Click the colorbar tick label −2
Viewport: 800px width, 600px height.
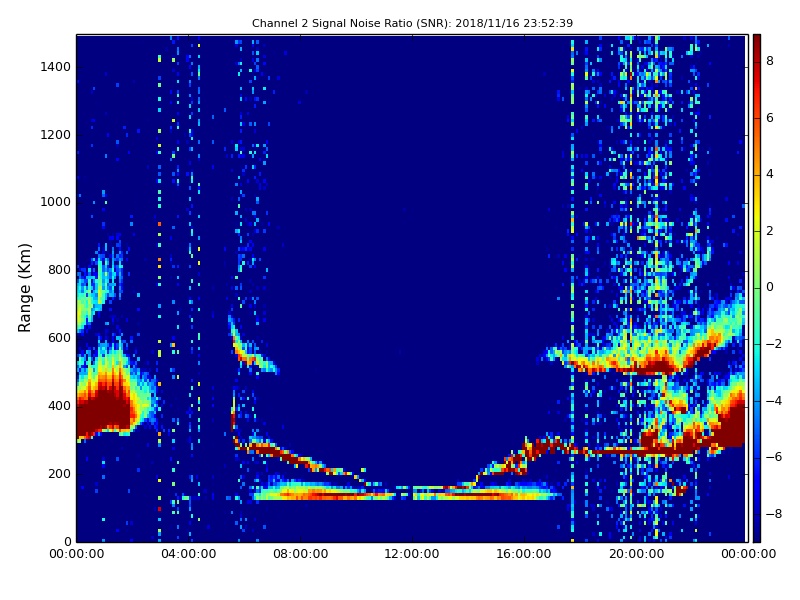[x=774, y=344]
